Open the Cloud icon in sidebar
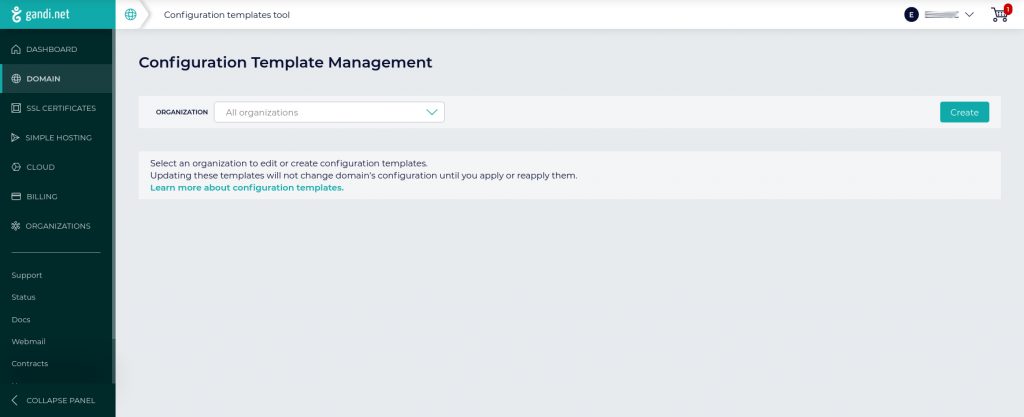The height and width of the screenshot is (417, 1024). pos(15,167)
